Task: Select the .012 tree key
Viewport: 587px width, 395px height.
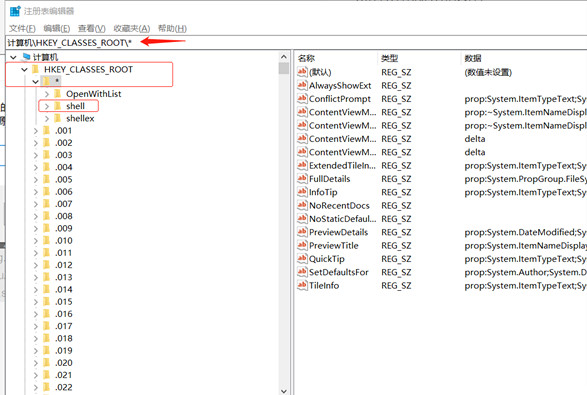Action: (x=64, y=265)
